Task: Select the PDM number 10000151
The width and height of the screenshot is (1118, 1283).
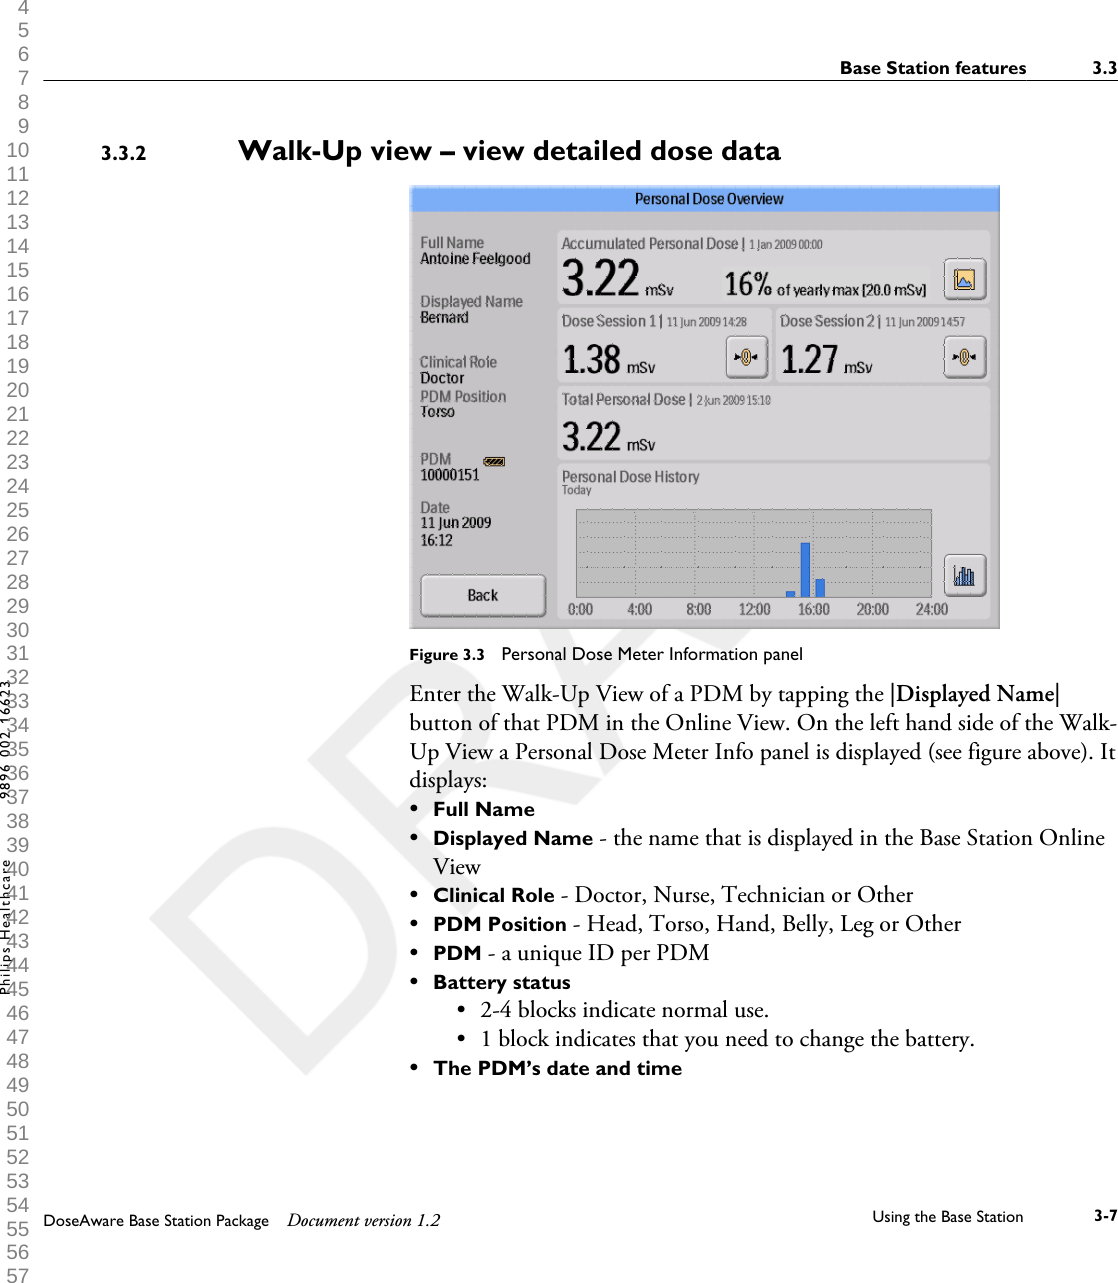Action: pos(453,475)
